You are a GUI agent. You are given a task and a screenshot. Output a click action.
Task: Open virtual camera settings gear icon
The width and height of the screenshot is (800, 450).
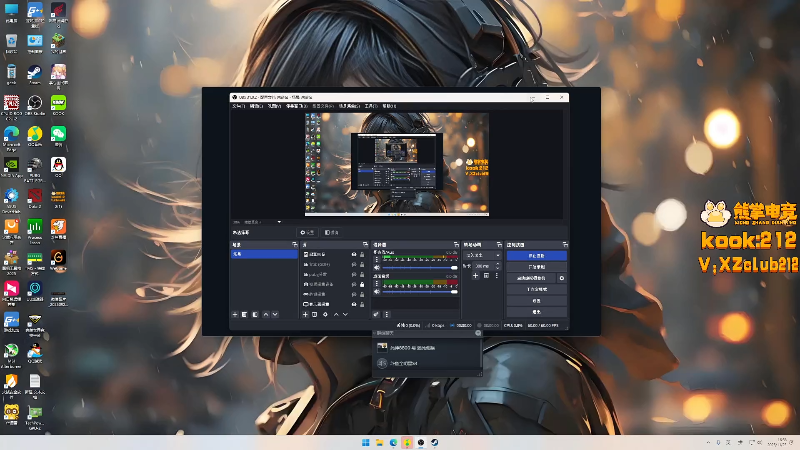(x=562, y=278)
